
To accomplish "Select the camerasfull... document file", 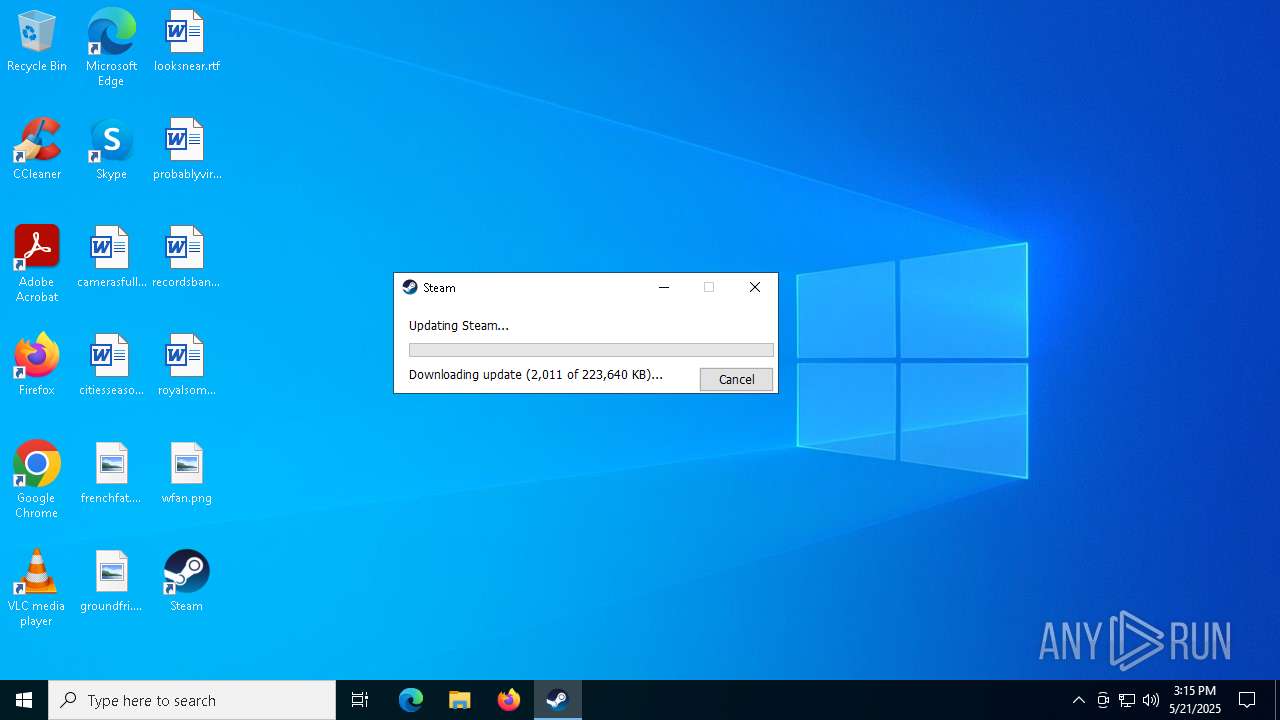I will pyautogui.click(x=111, y=257).
